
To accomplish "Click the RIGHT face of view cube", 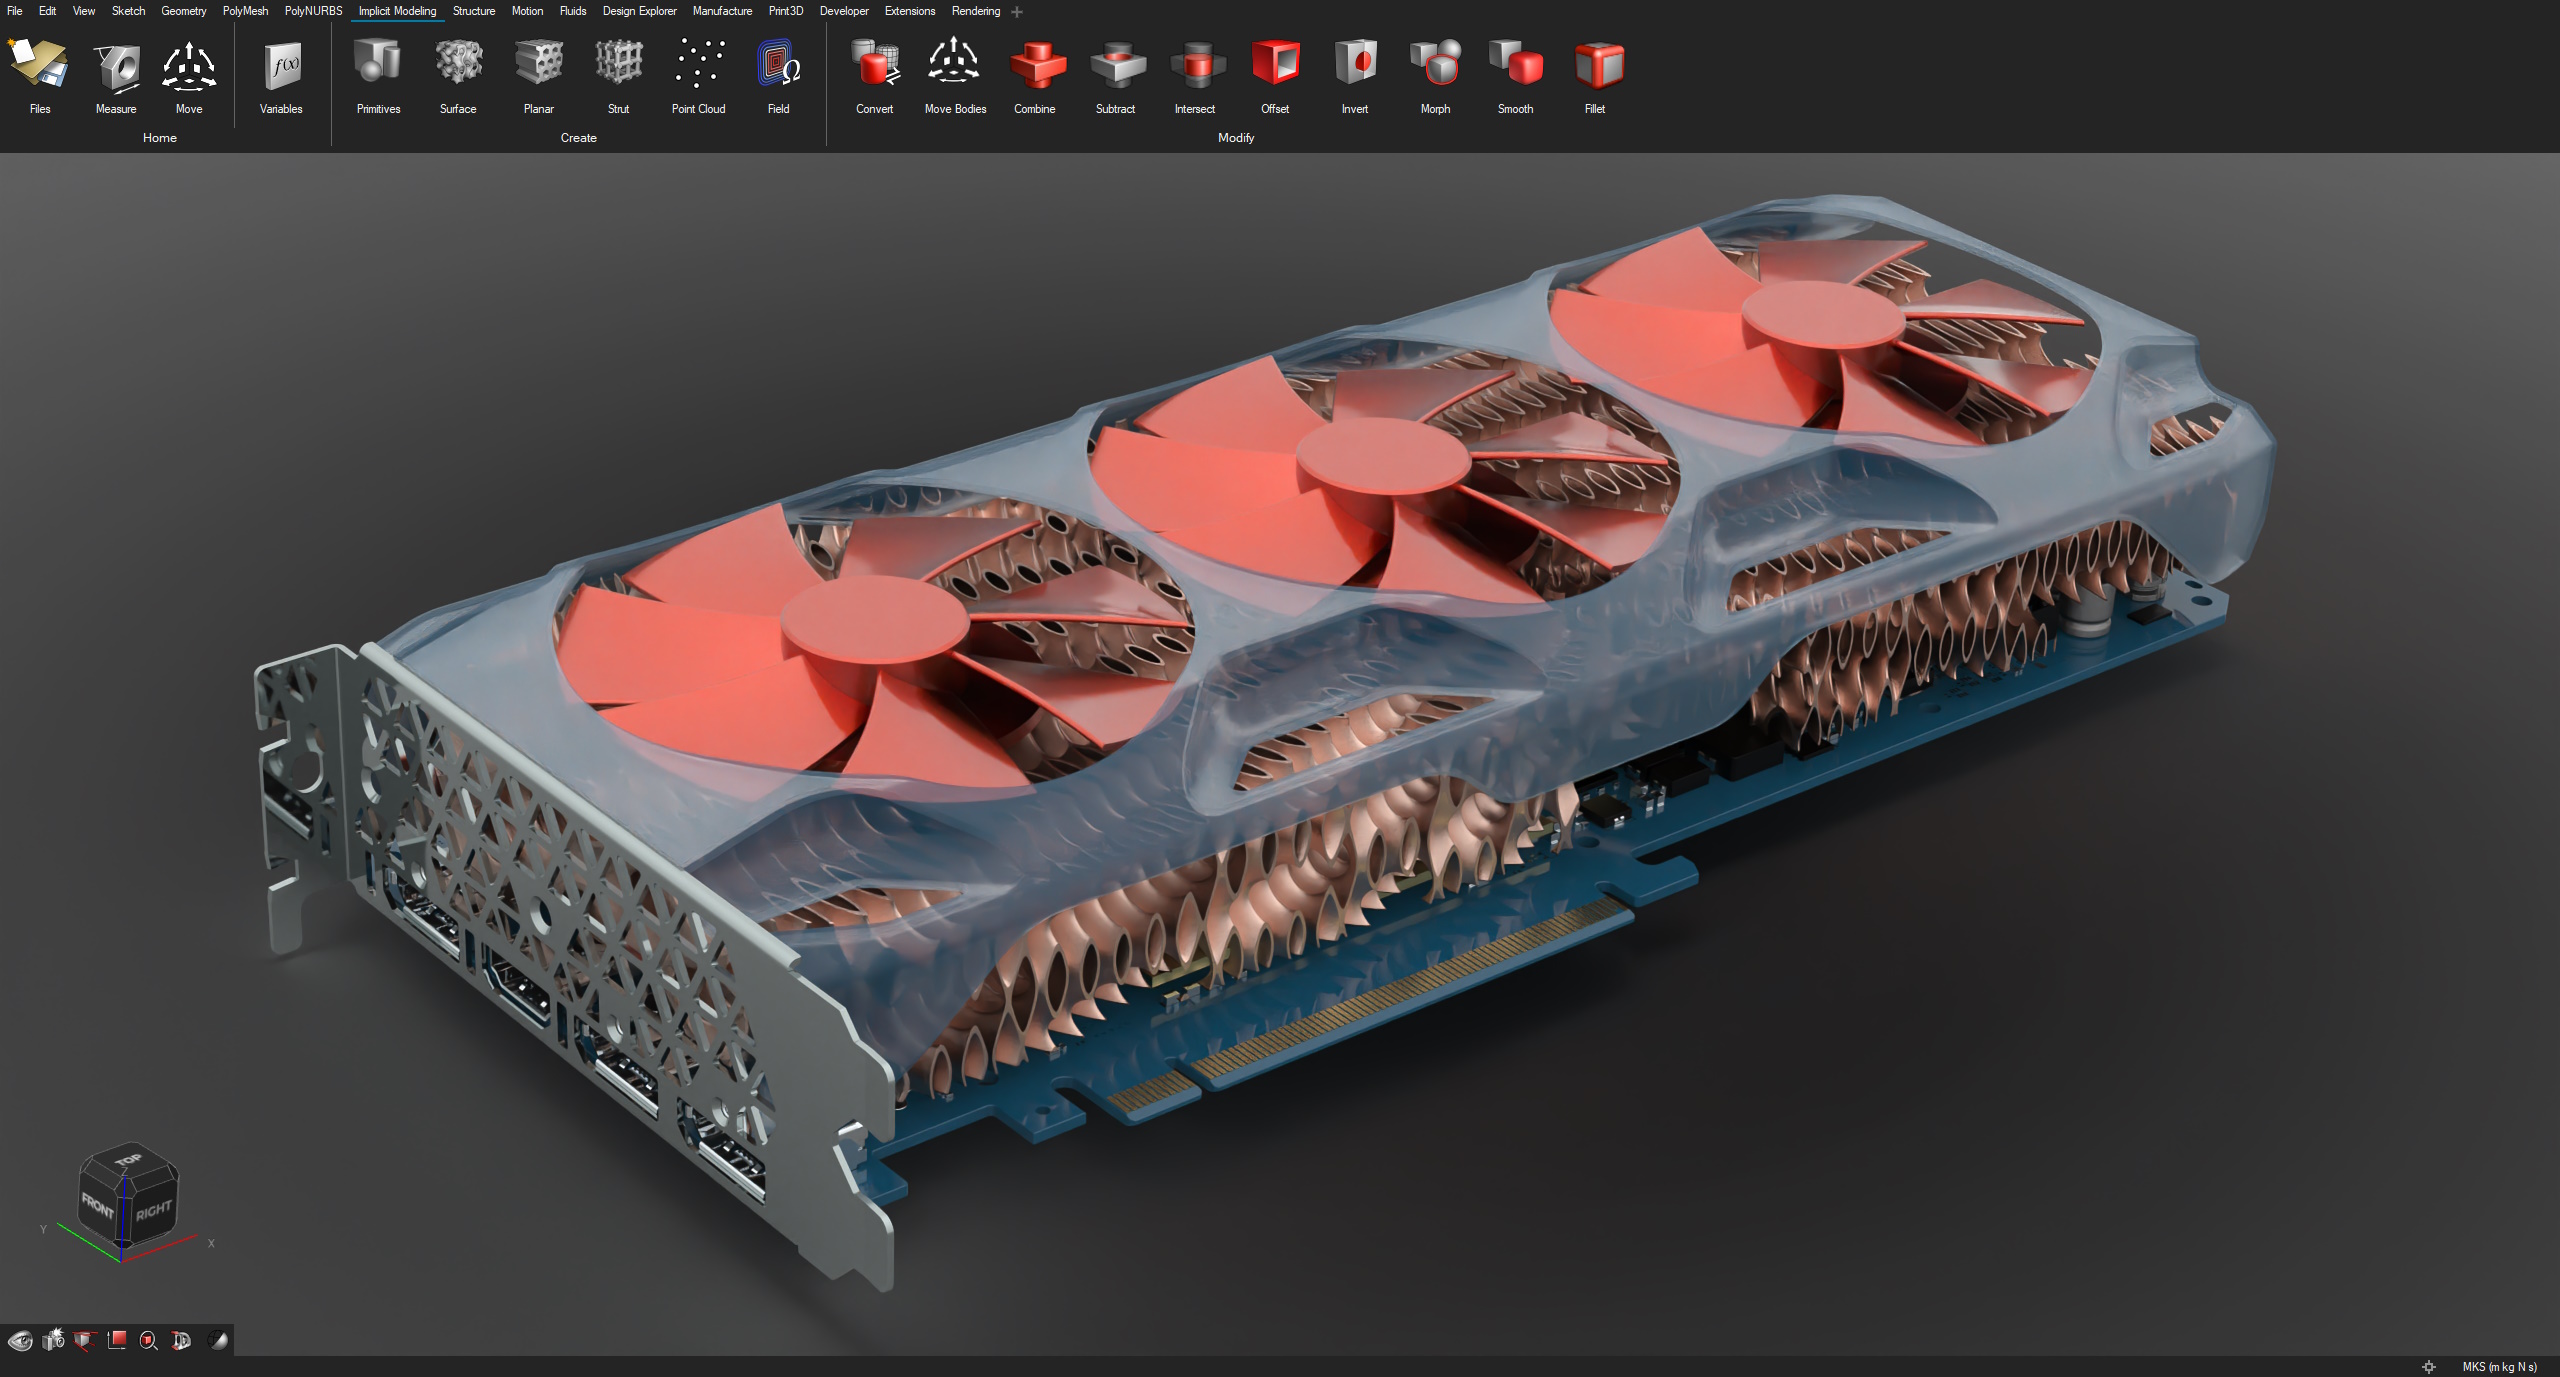I will 153,1211.
